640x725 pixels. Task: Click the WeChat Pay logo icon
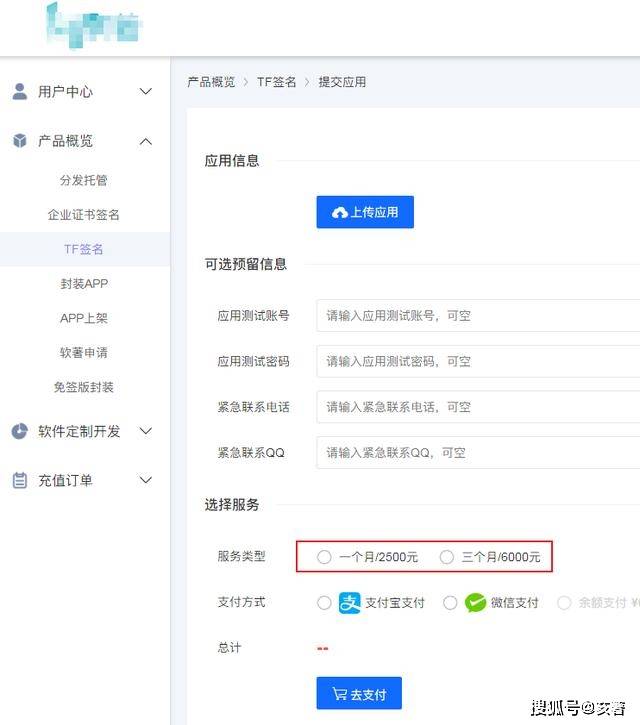point(475,603)
